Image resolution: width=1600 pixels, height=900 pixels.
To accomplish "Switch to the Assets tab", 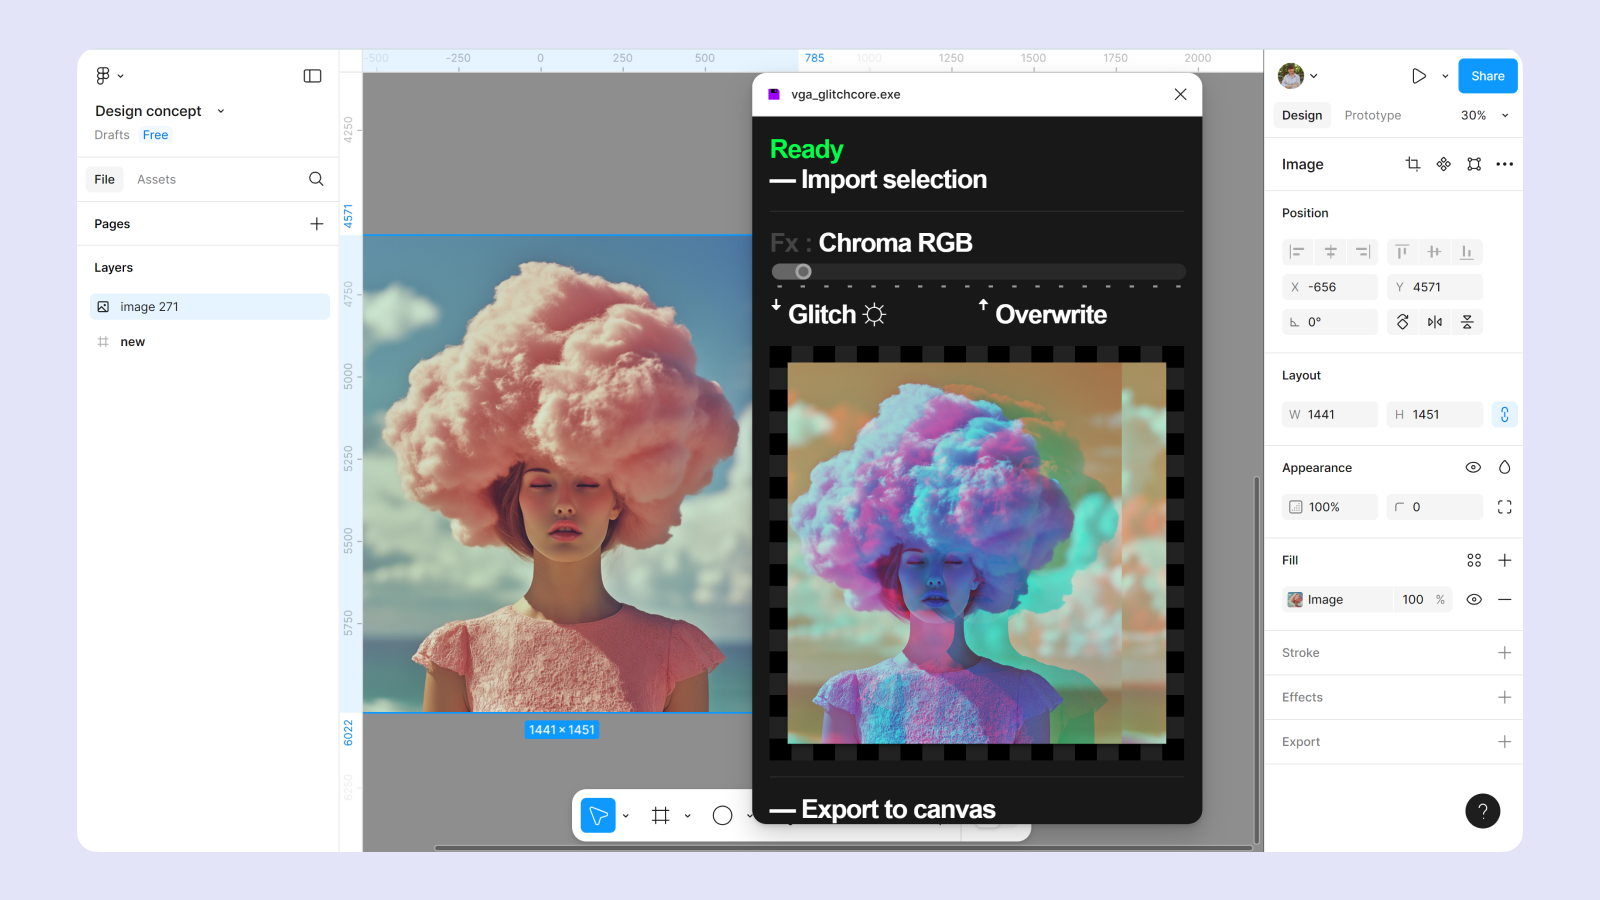I will [156, 179].
